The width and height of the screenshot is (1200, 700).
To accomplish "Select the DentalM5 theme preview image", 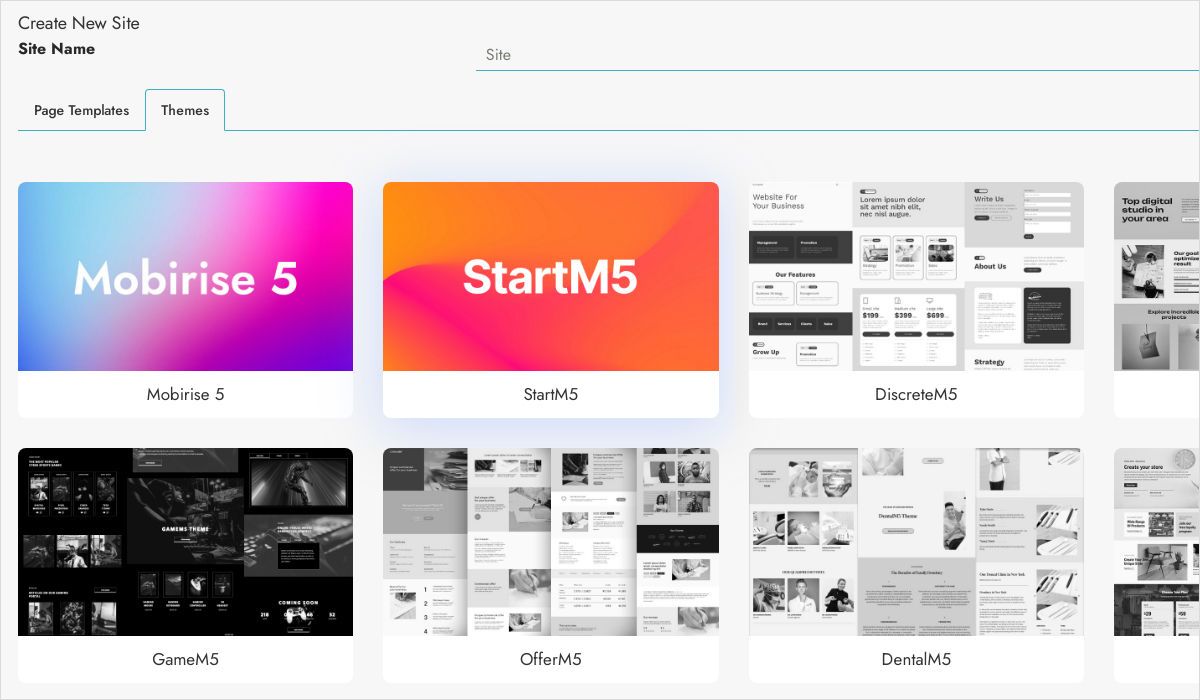I will coord(916,541).
